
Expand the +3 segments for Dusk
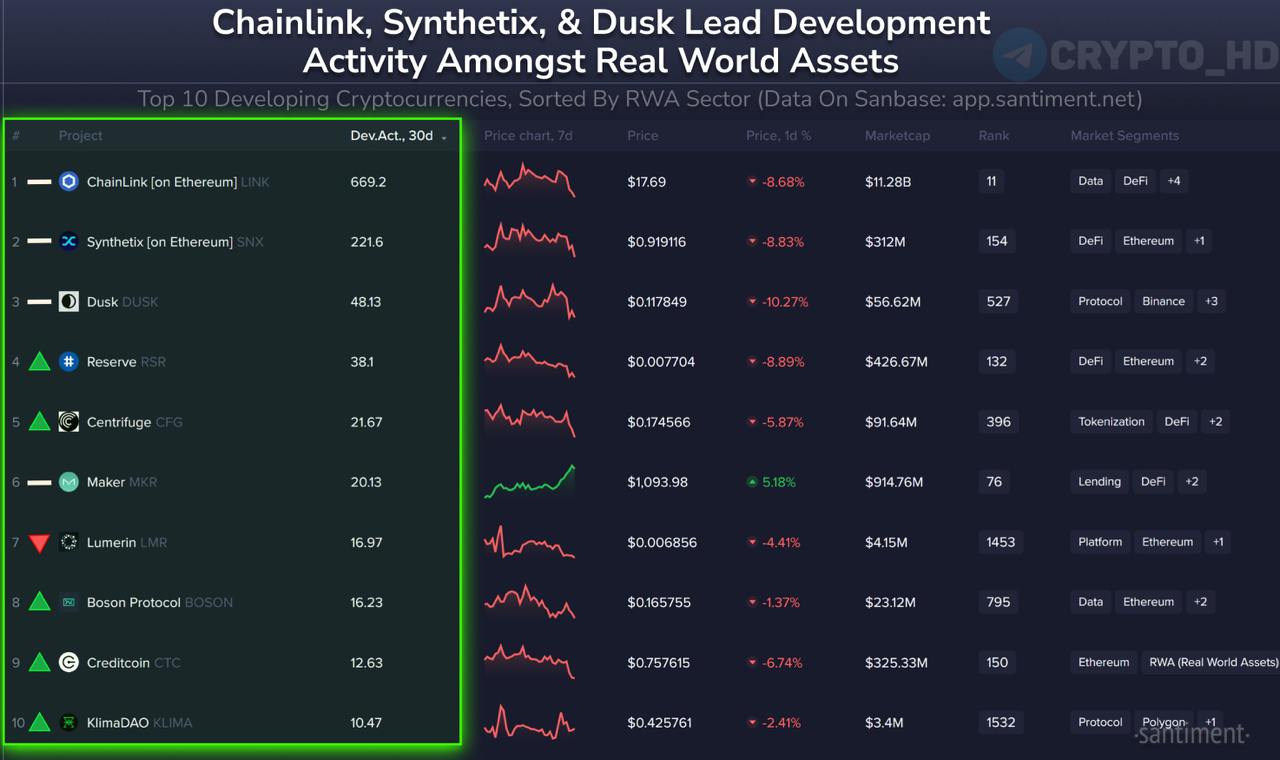tap(1211, 301)
